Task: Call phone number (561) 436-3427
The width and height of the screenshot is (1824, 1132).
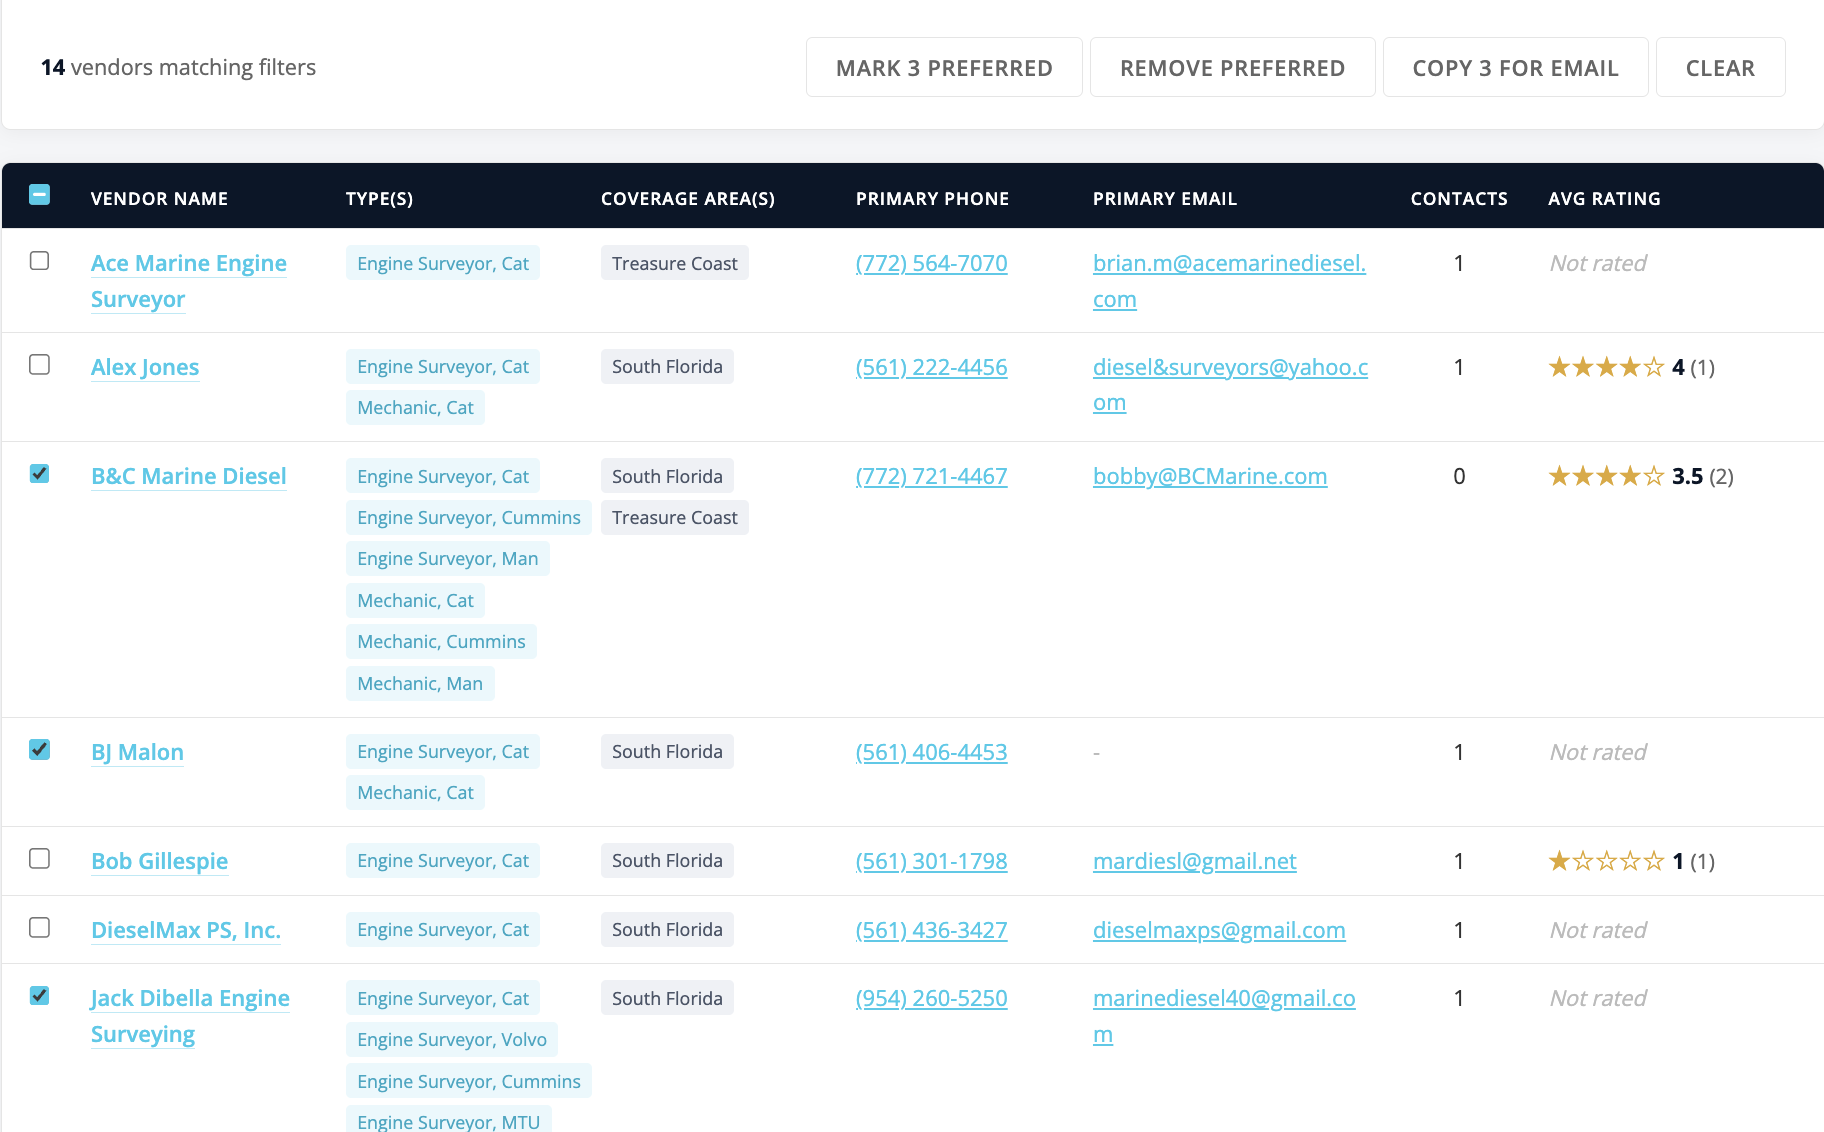Action: pyautogui.click(x=931, y=930)
